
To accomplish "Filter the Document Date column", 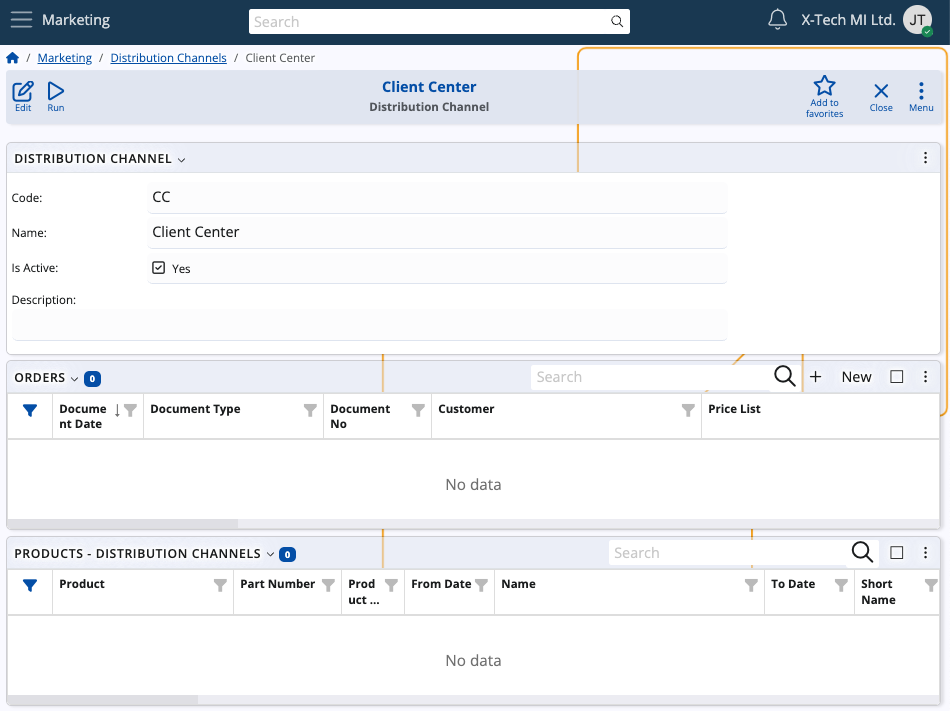I will click(130, 410).
